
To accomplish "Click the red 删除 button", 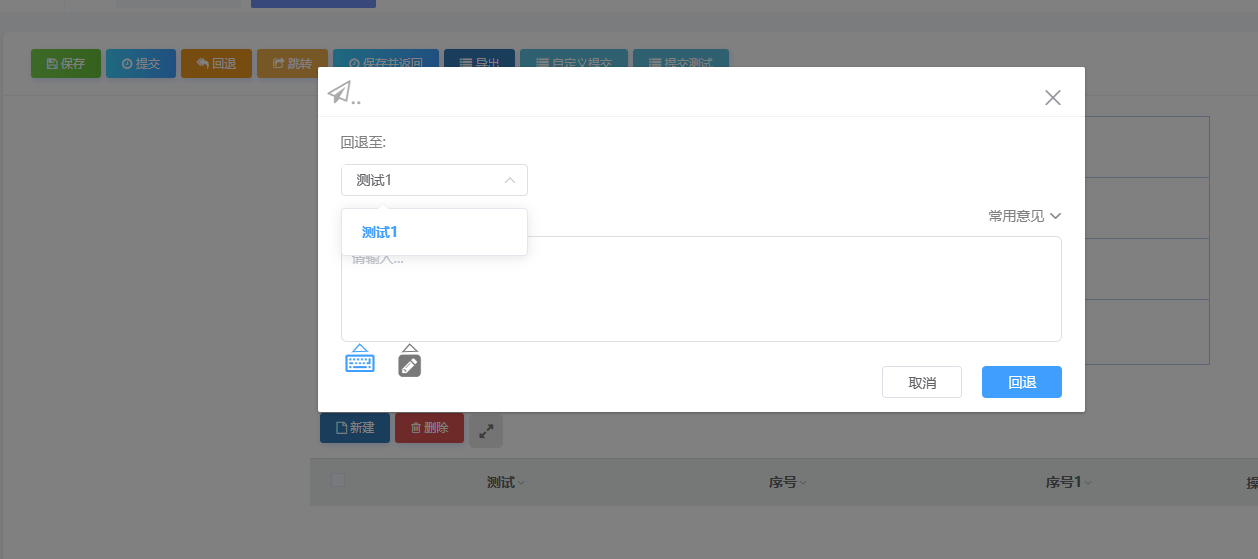I will [x=429, y=428].
